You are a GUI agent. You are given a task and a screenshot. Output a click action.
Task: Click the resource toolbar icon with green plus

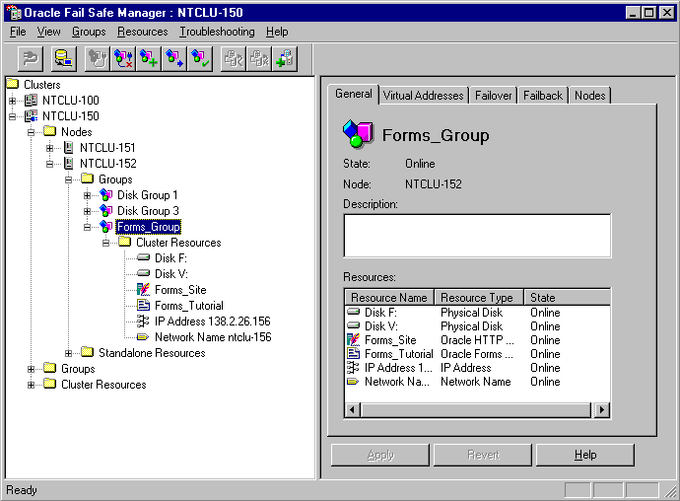tap(285, 59)
